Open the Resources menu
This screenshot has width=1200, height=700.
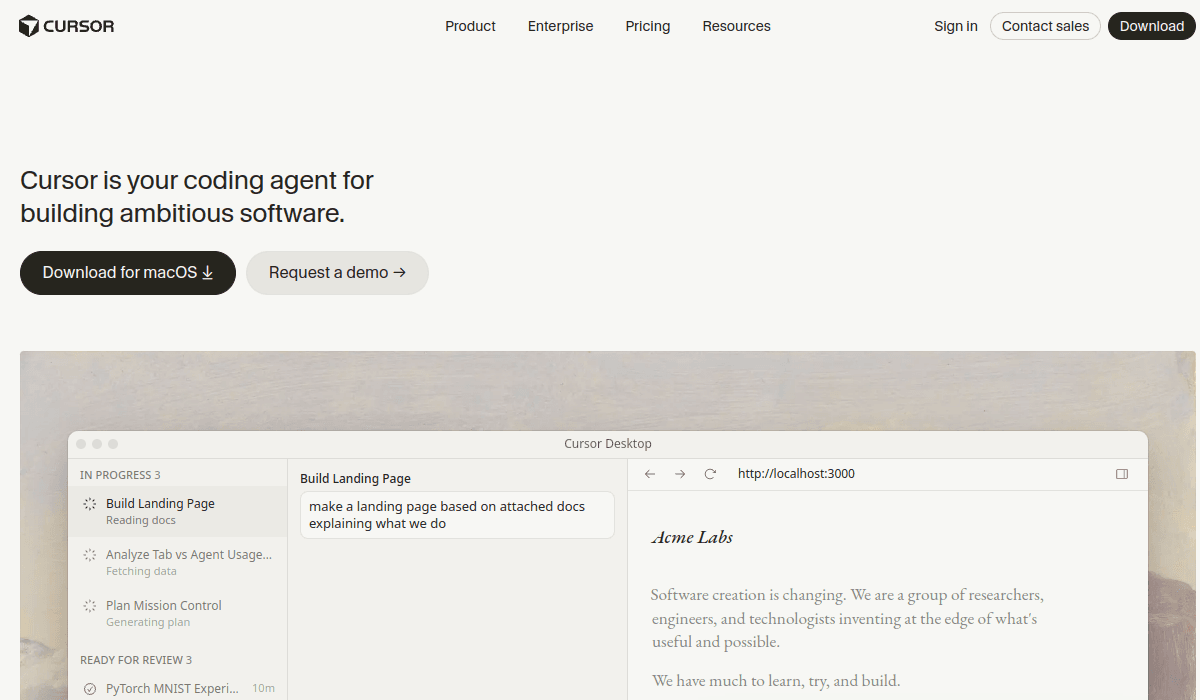coord(736,26)
